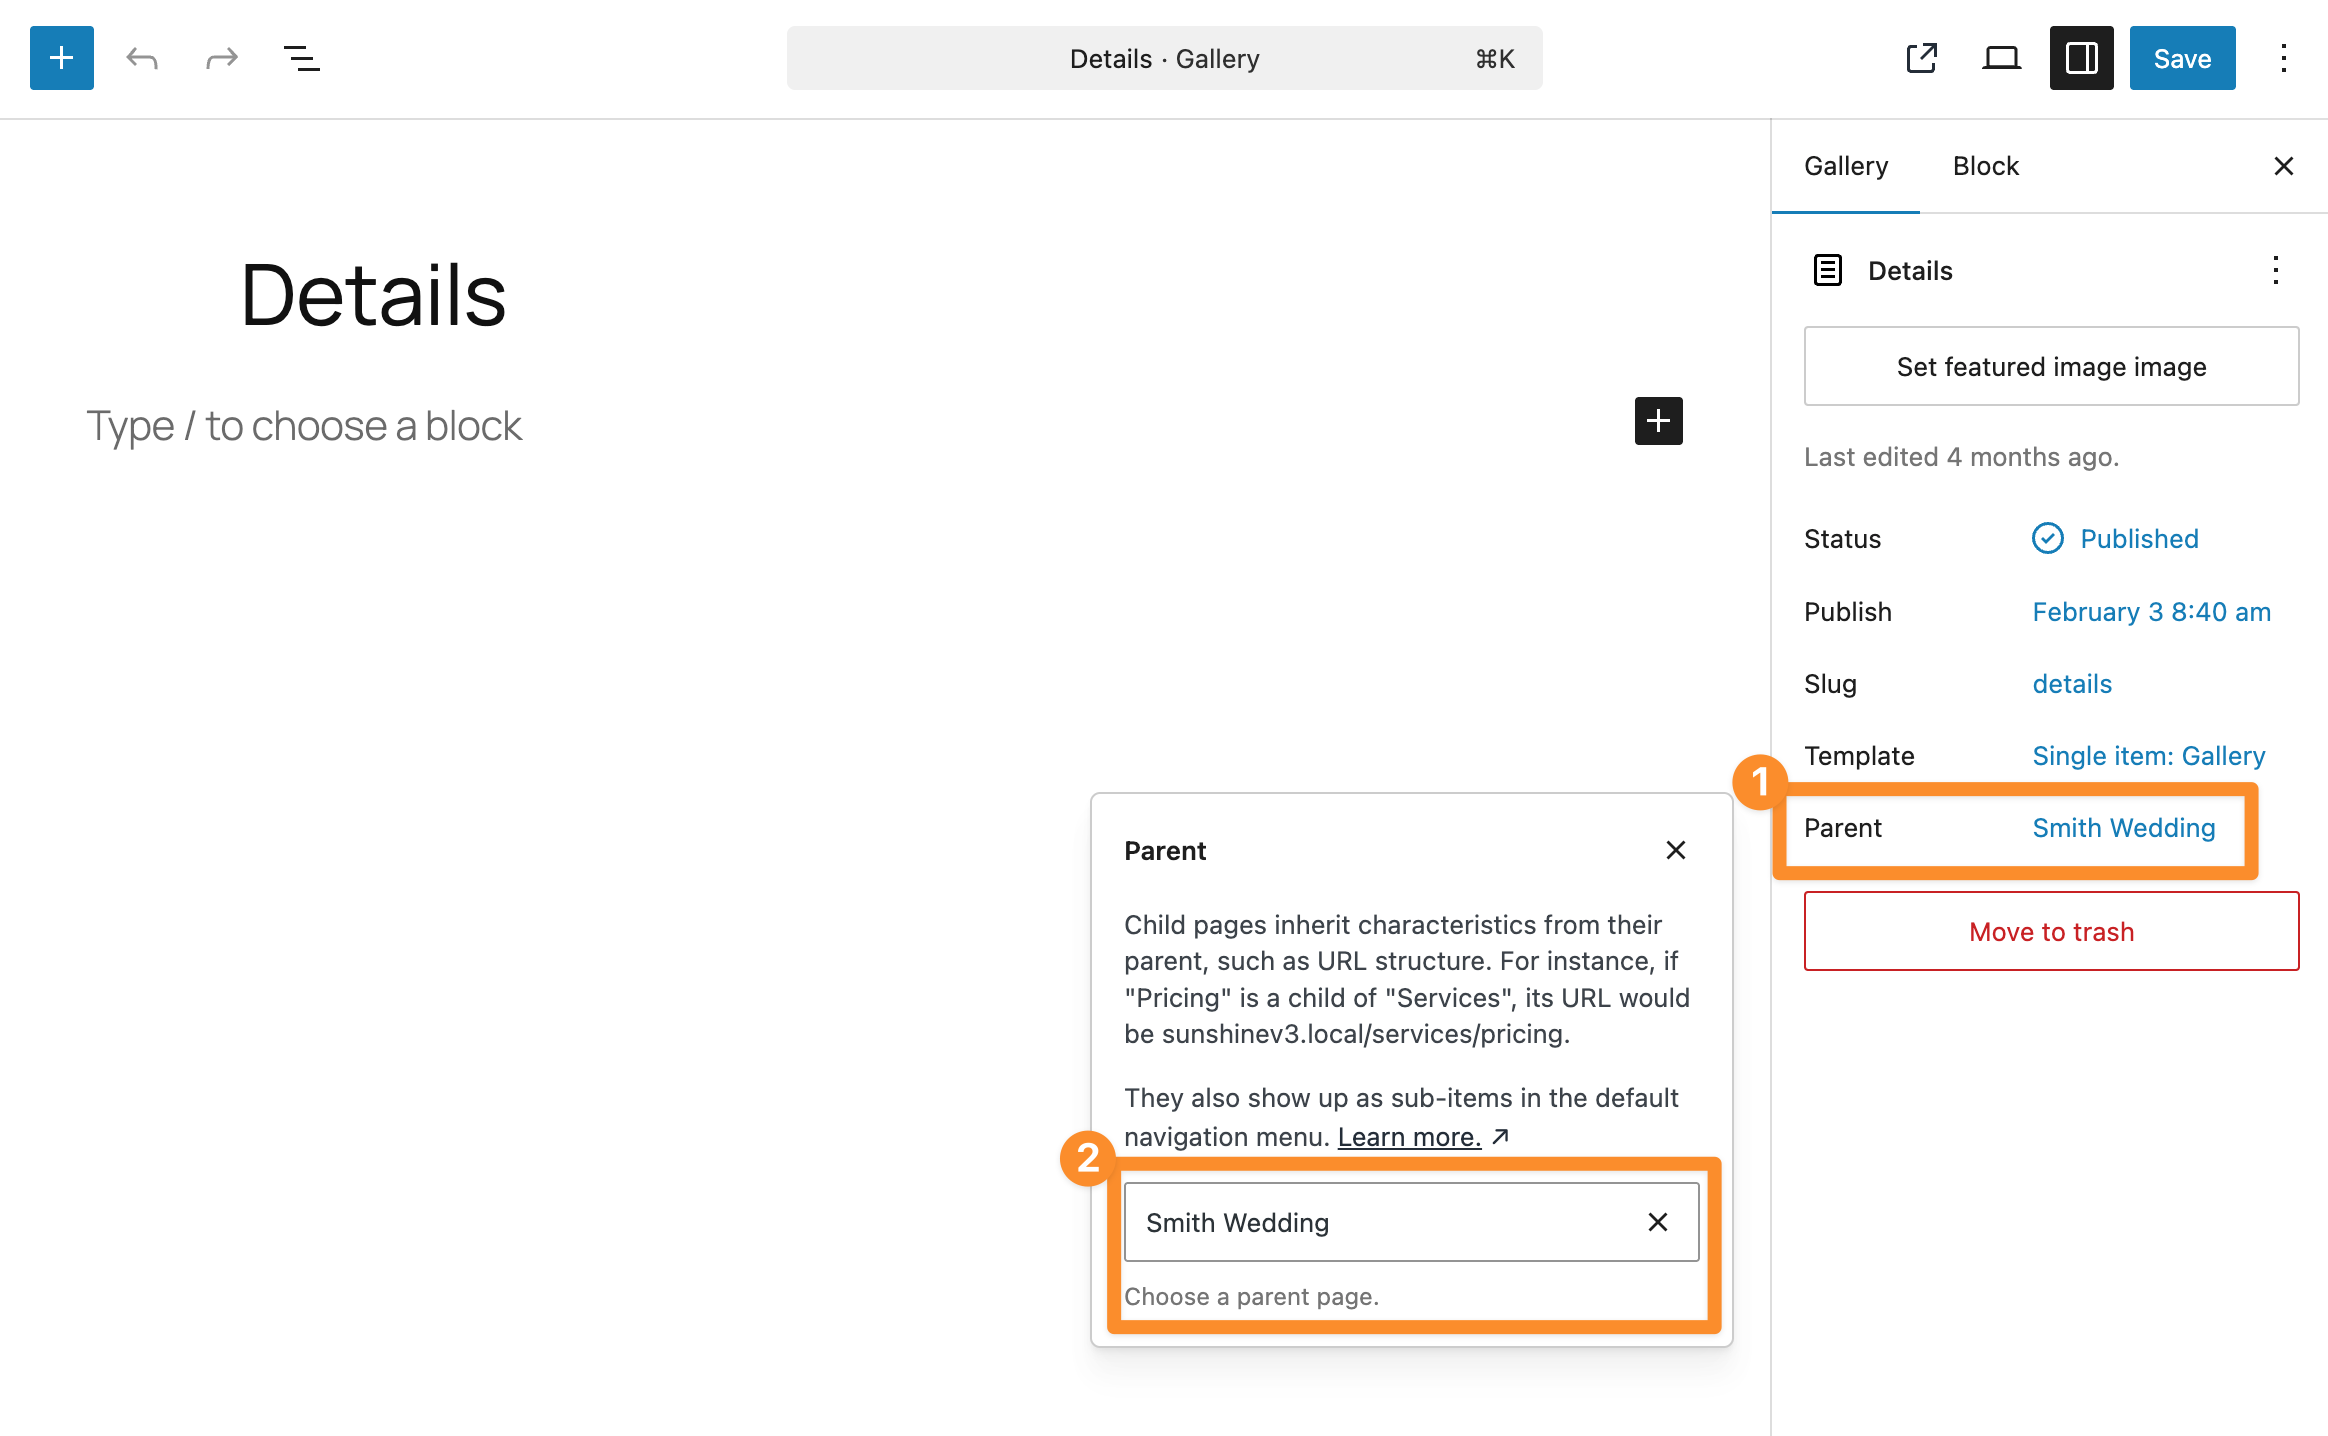Save the page
2328x1436 pixels.
click(x=2182, y=58)
